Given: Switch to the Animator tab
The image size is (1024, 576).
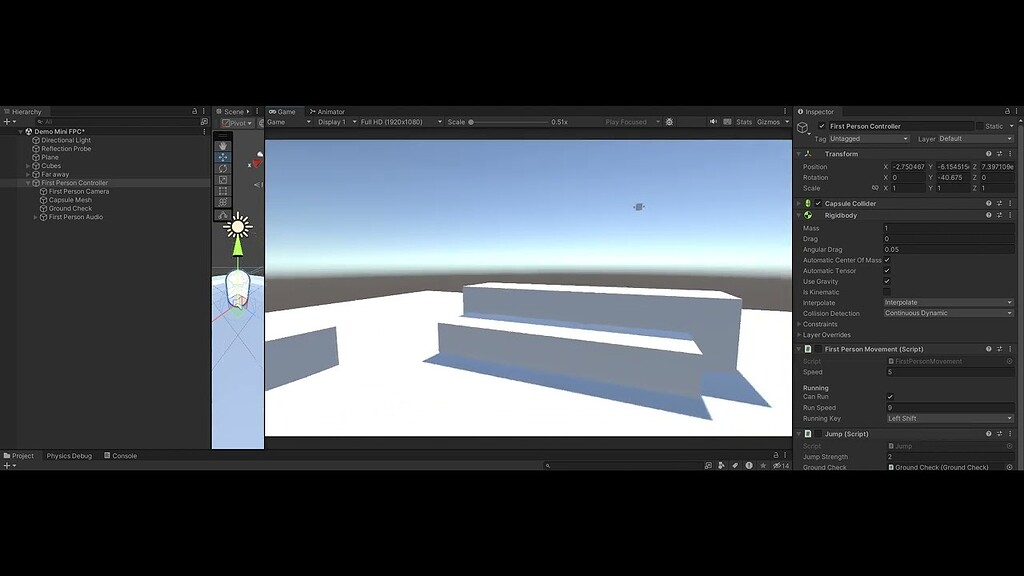Looking at the screenshot, I should (x=332, y=111).
